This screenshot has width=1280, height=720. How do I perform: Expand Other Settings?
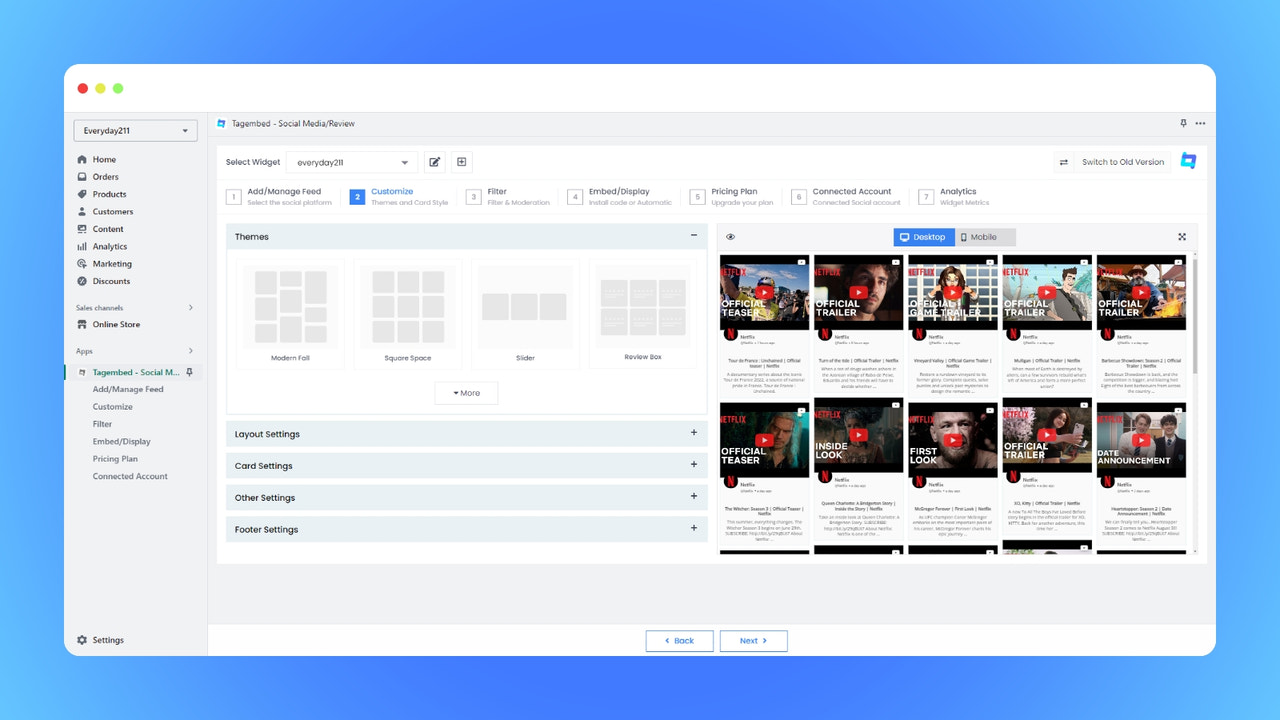467,497
